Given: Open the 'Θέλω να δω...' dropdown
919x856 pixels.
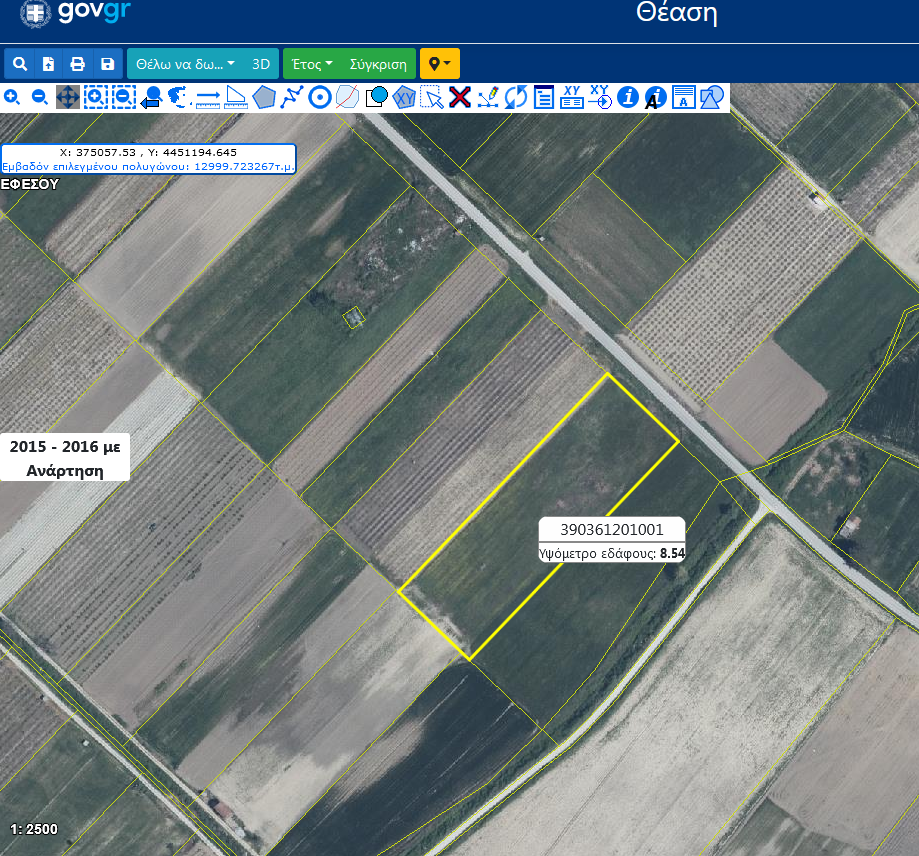Looking at the screenshot, I should pyautogui.click(x=185, y=64).
